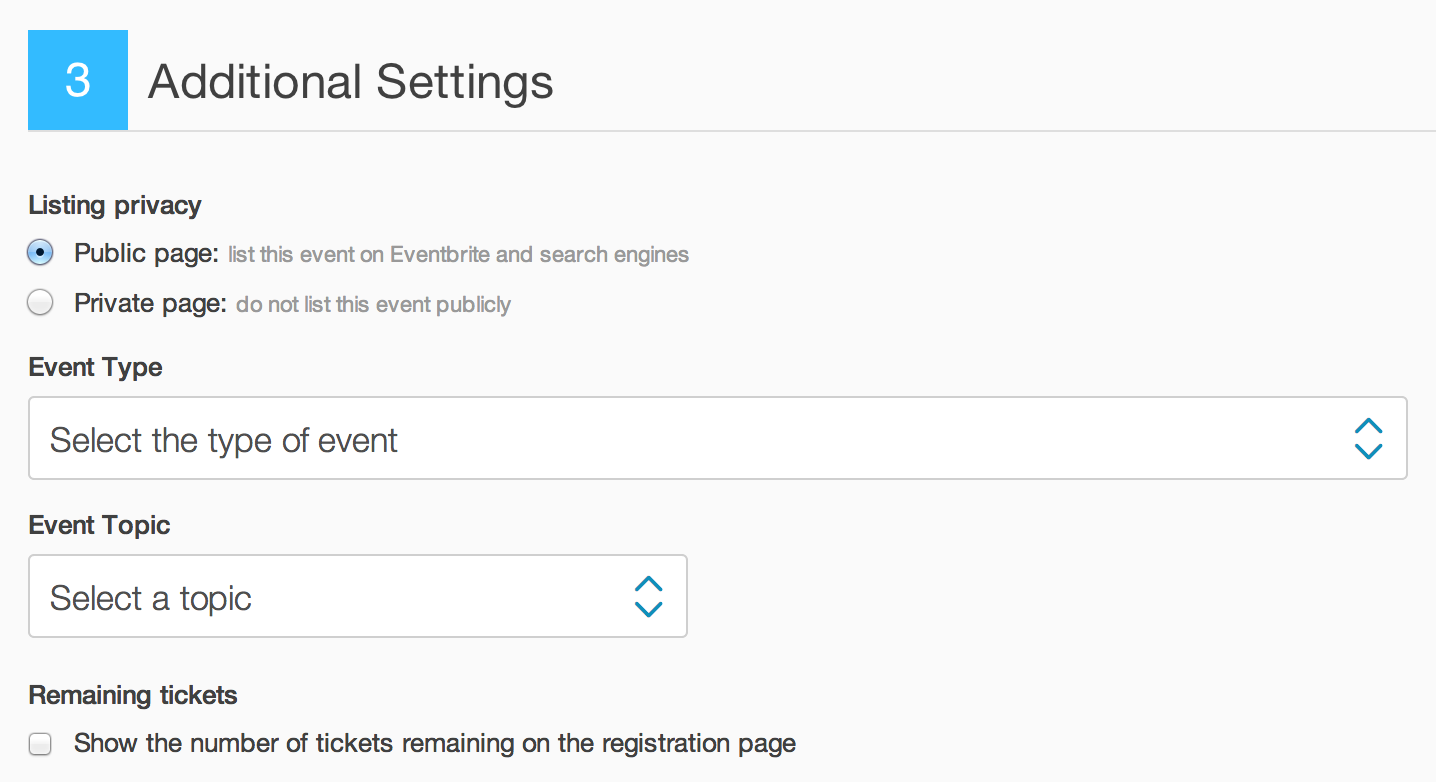Select the Private page radio button

40,303
